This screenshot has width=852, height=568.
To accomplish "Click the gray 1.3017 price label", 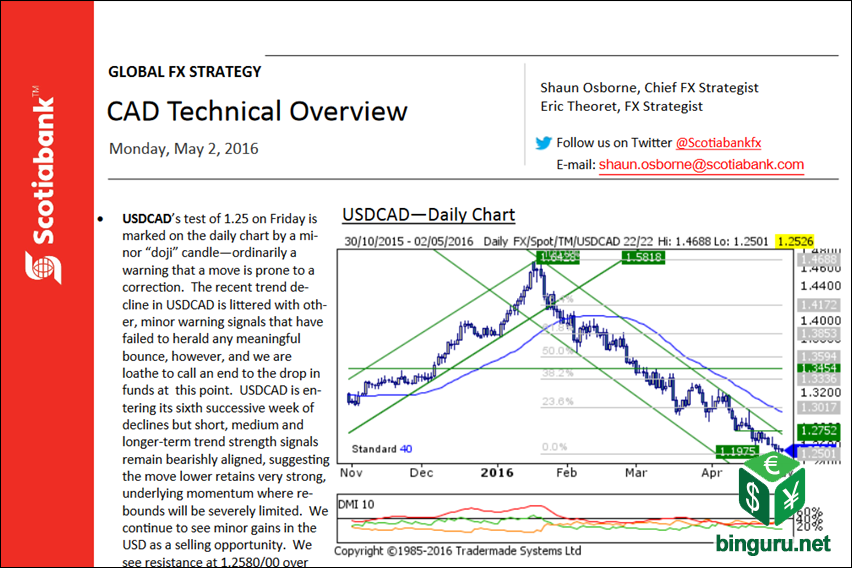I will click(819, 407).
